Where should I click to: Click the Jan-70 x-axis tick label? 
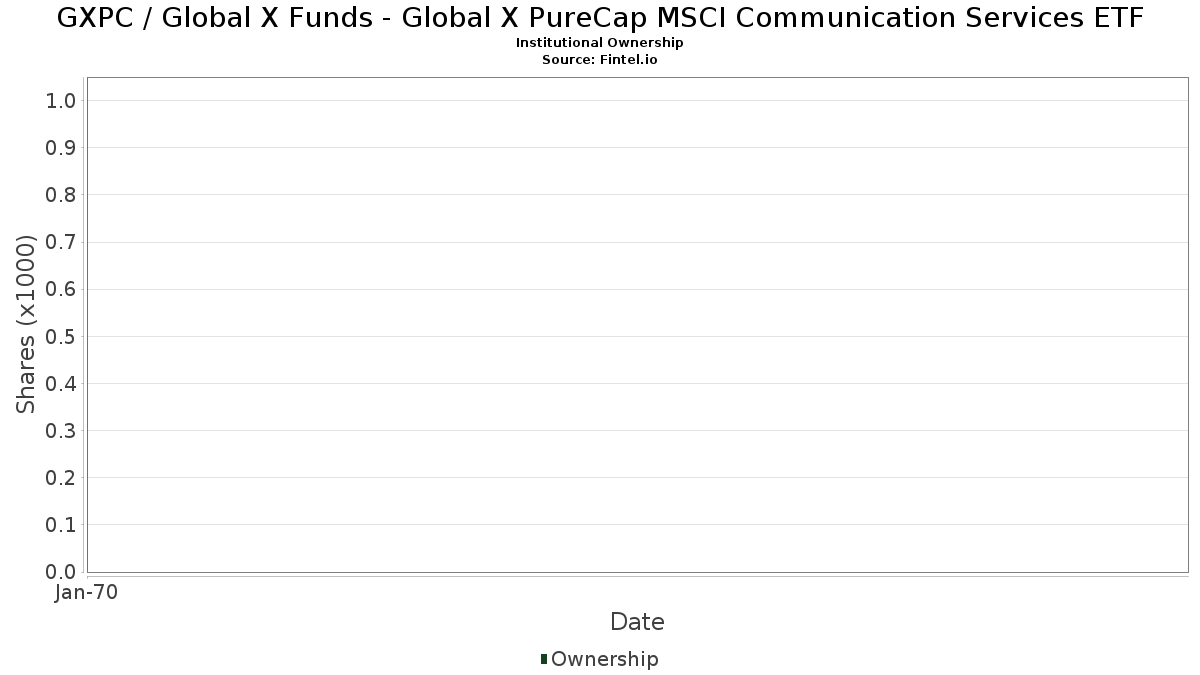tap(87, 593)
